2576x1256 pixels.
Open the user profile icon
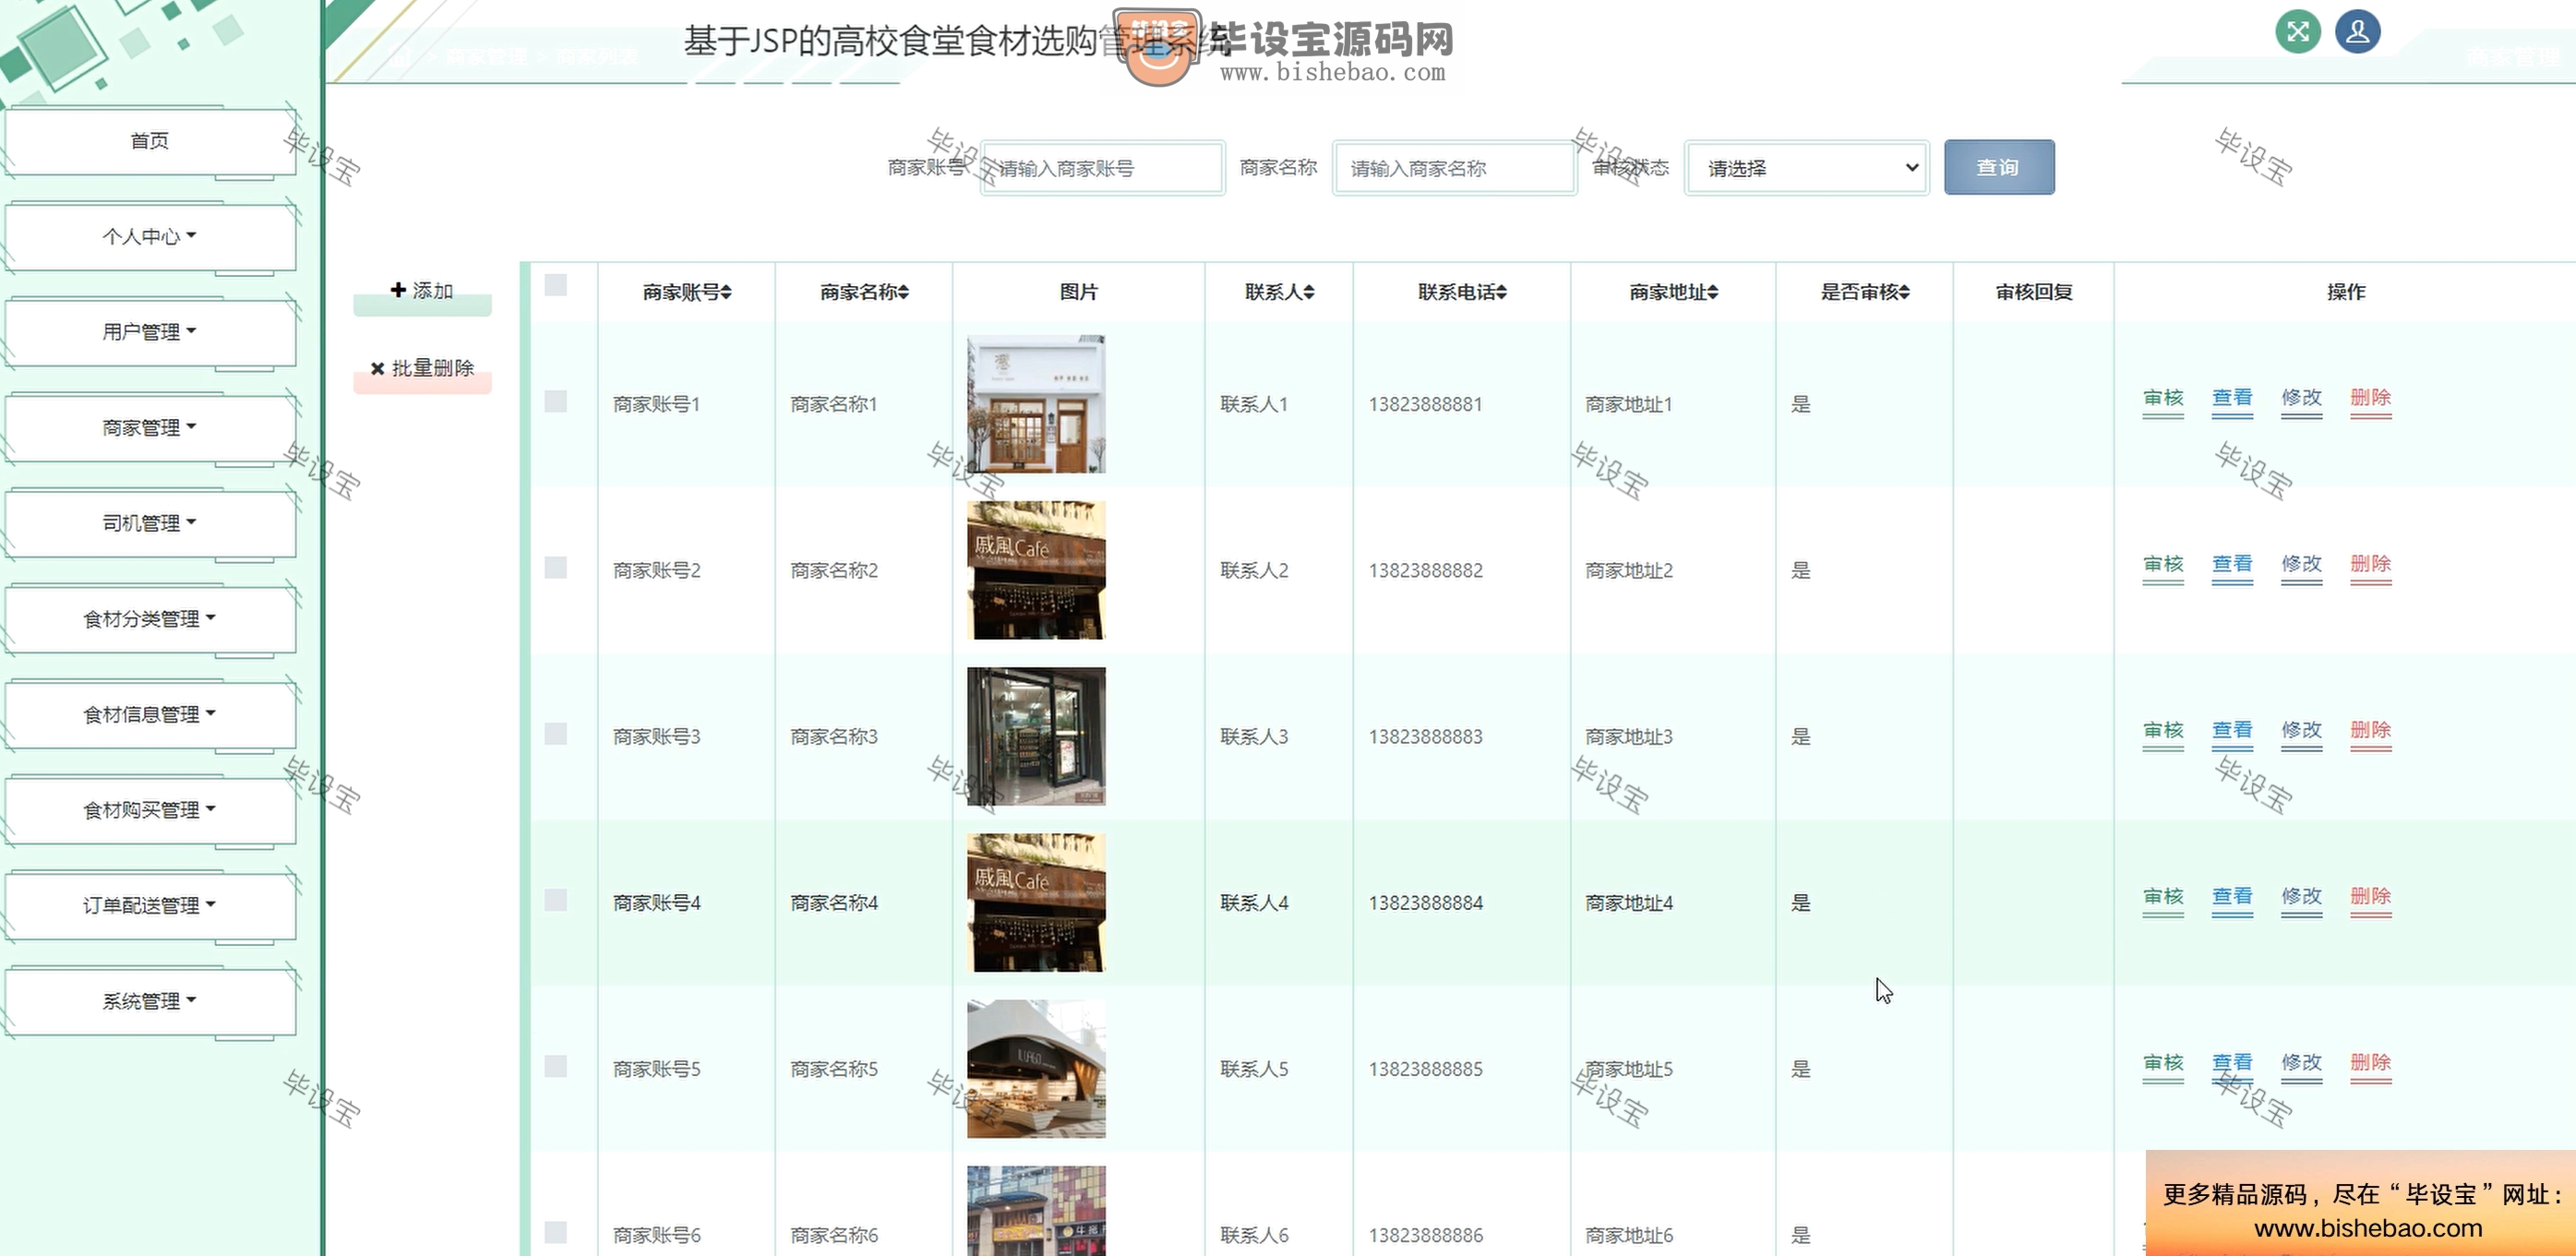(x=2357, y=32)
